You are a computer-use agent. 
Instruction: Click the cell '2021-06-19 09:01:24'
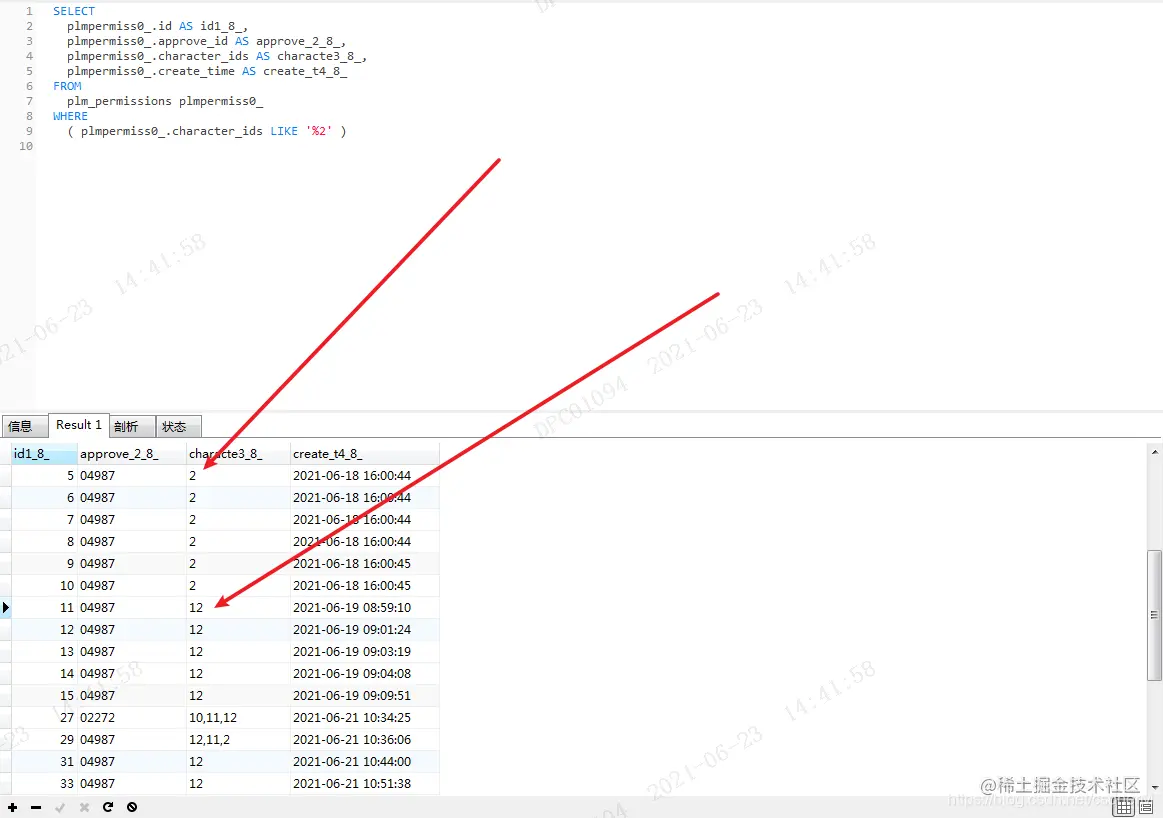tap(364, 630)
